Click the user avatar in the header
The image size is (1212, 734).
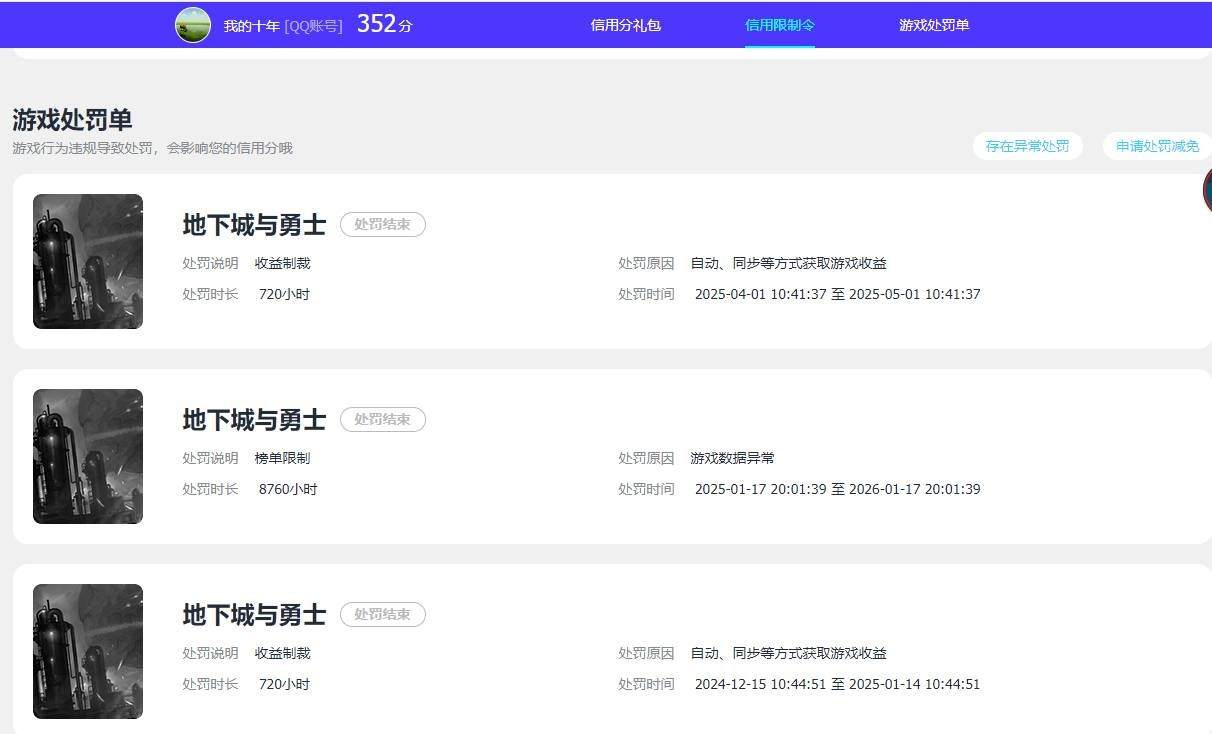tap(193, 25)
